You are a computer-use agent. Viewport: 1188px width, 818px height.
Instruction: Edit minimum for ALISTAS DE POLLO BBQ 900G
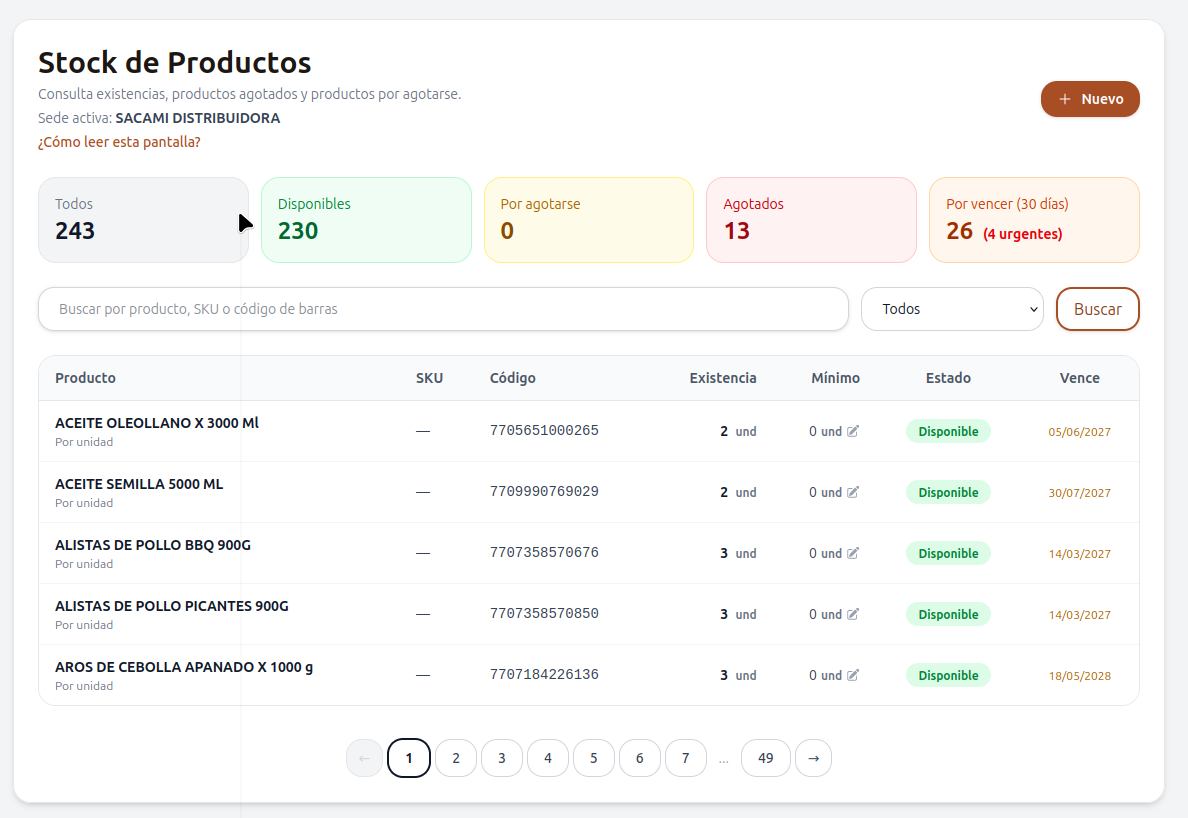[853, 553]
